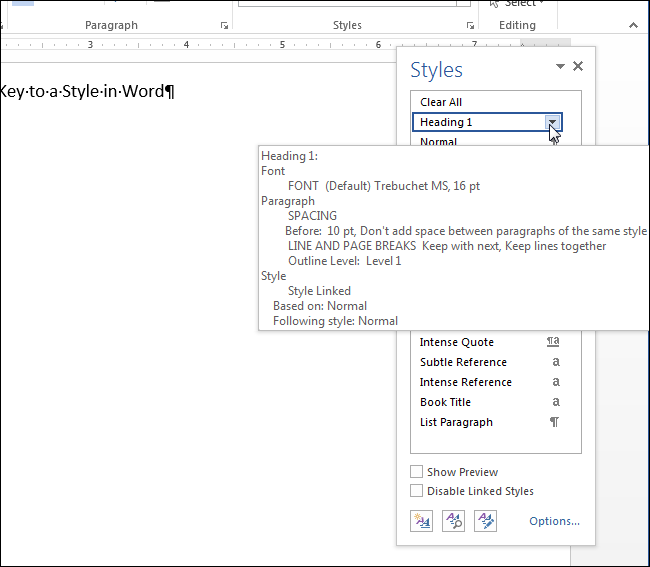The image size is (650, 567).
Task: Open the Styles pane task options arrow
Action: pyautogui.click(x=560, y=67)
